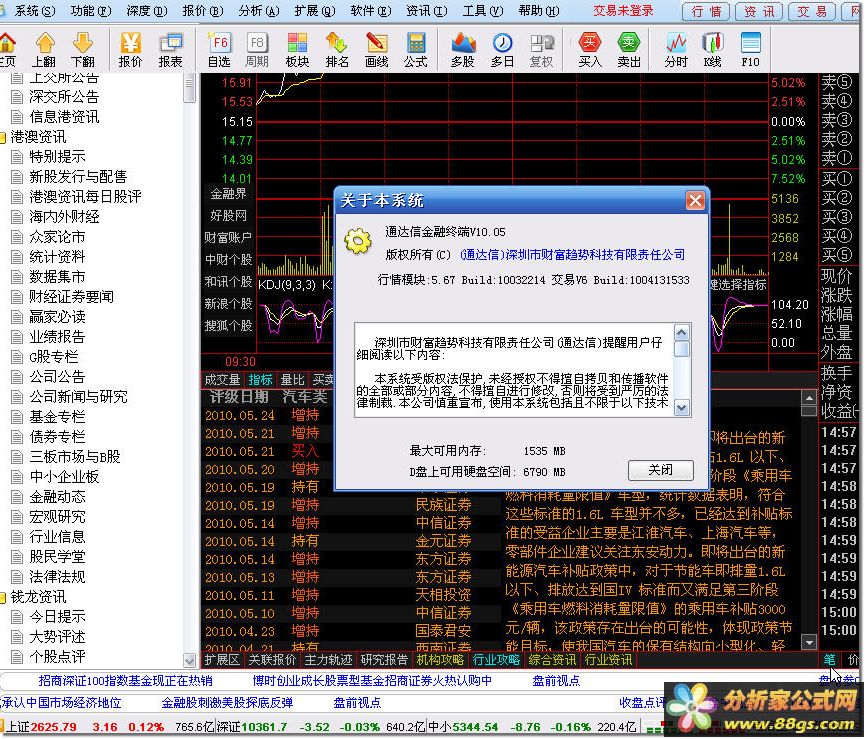Click 关闭 button in about dialog
The width and height of the screenshot is (866, 739).
click(x=661, y=470)
